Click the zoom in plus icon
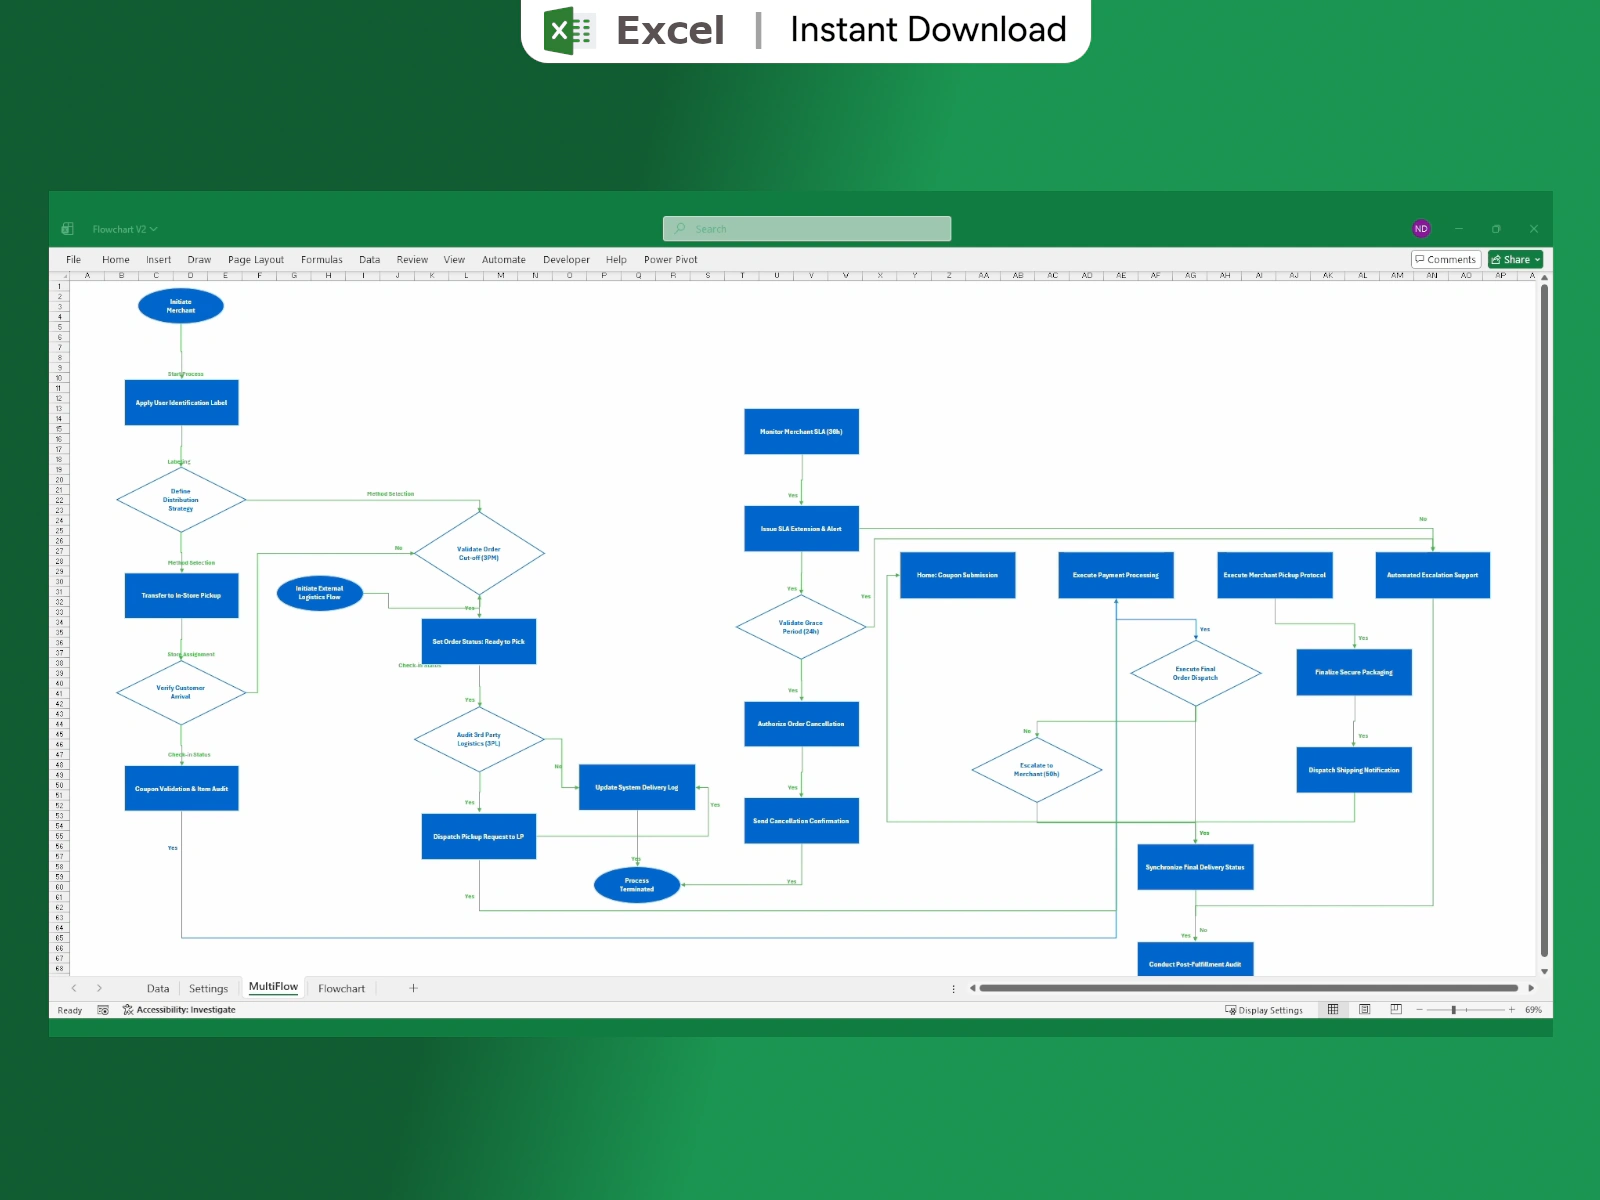The image size is (1600, 1200). (x=1512, y=1010)
